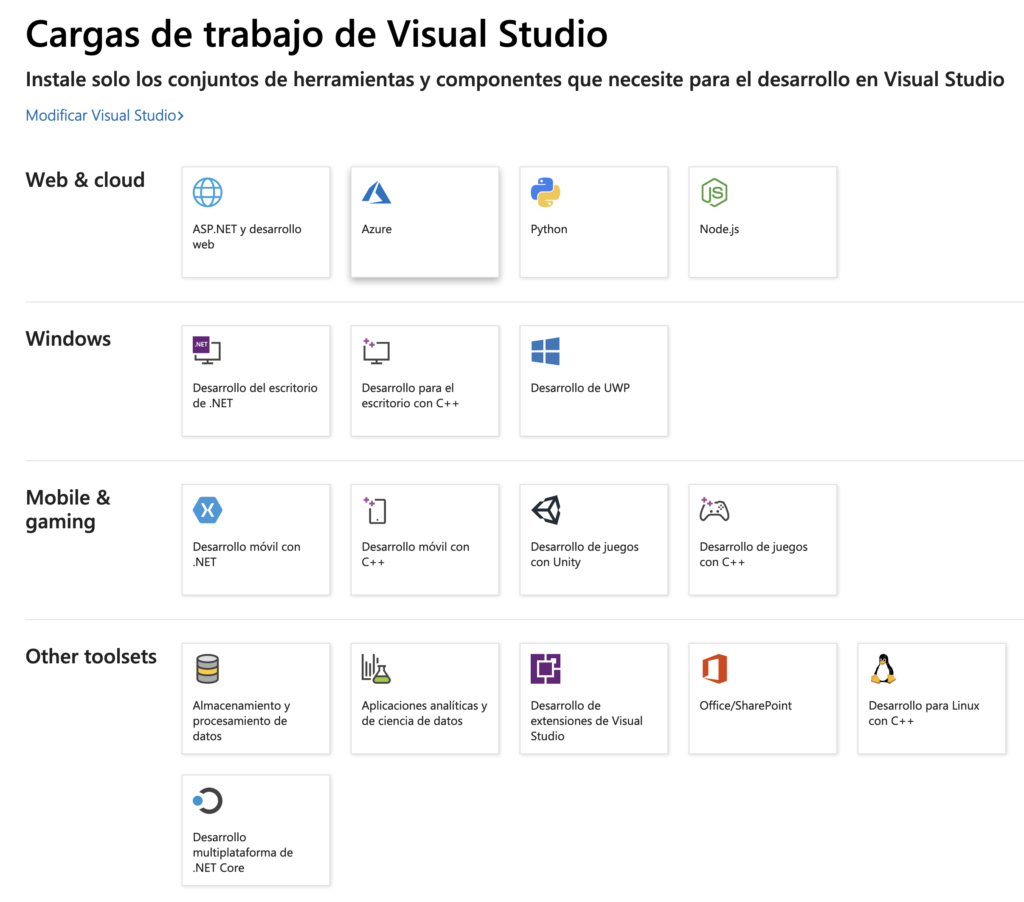Click the C++ desktop monitor icon
The width and height of the screenshot is (1024, 902).
point(376,351)
